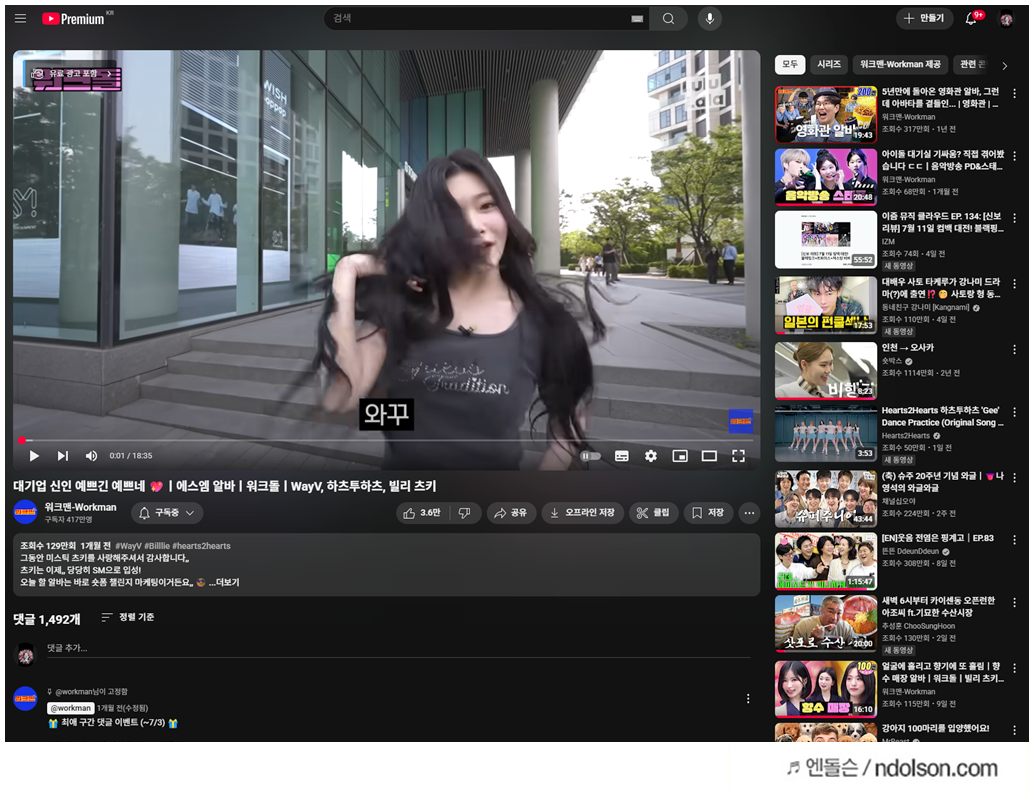Open the notifications bell
This screenshot has width=1034, height=794.
971,18
